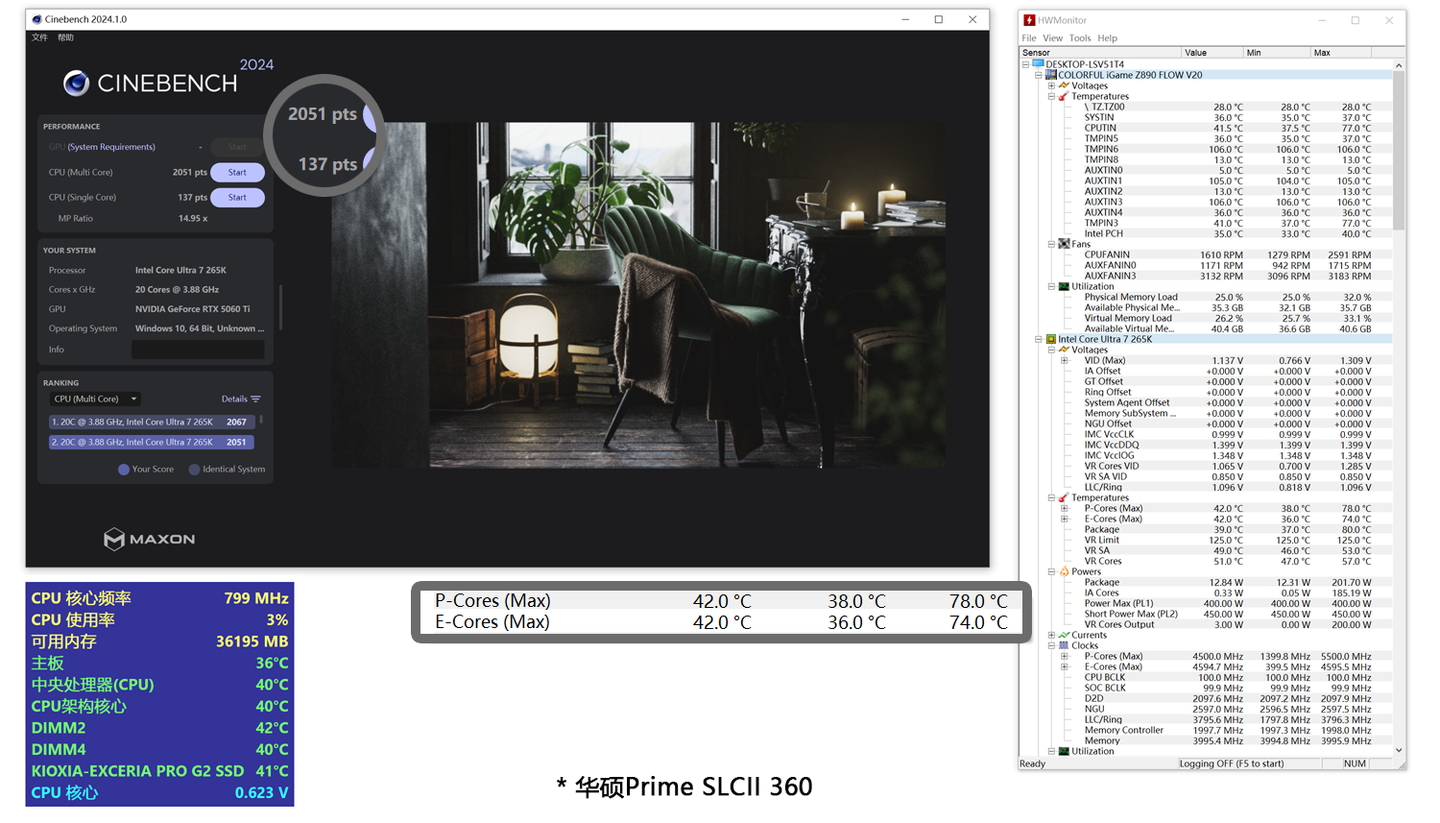Click the Fans node icon in sensor tree
The height and width of the screenshot is (823, 1440).
pyautogui.click(x=1064, y=244)
